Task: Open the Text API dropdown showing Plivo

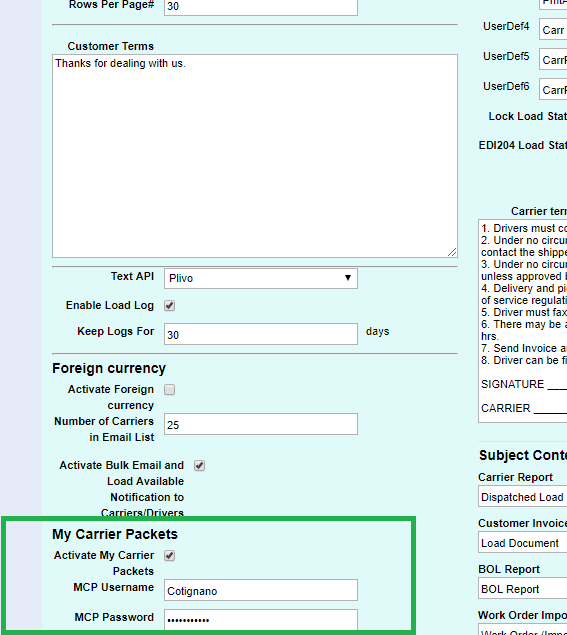Action: pyautogui.click(x=261, y=279)
